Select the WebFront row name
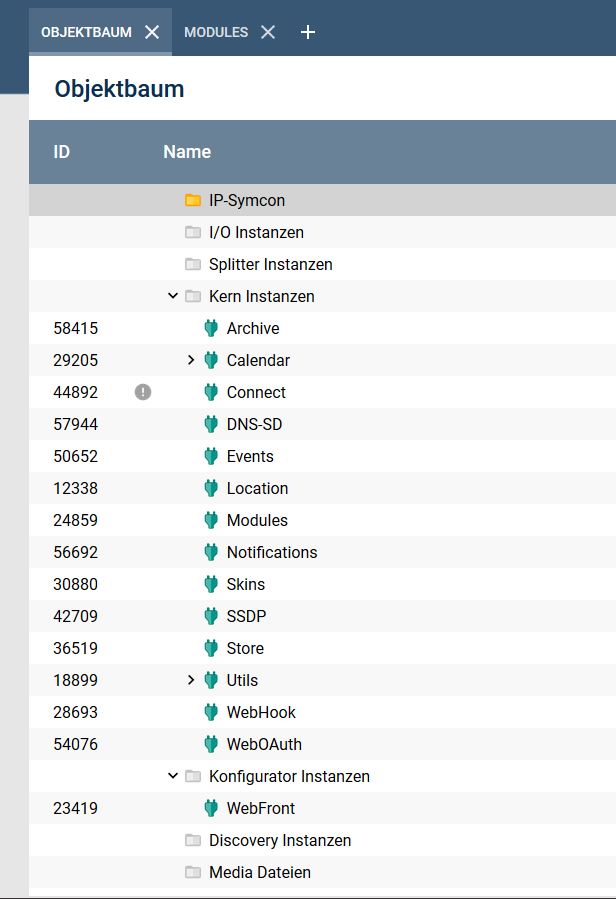This screenshot has width=616, height=899. pos(260,808)
